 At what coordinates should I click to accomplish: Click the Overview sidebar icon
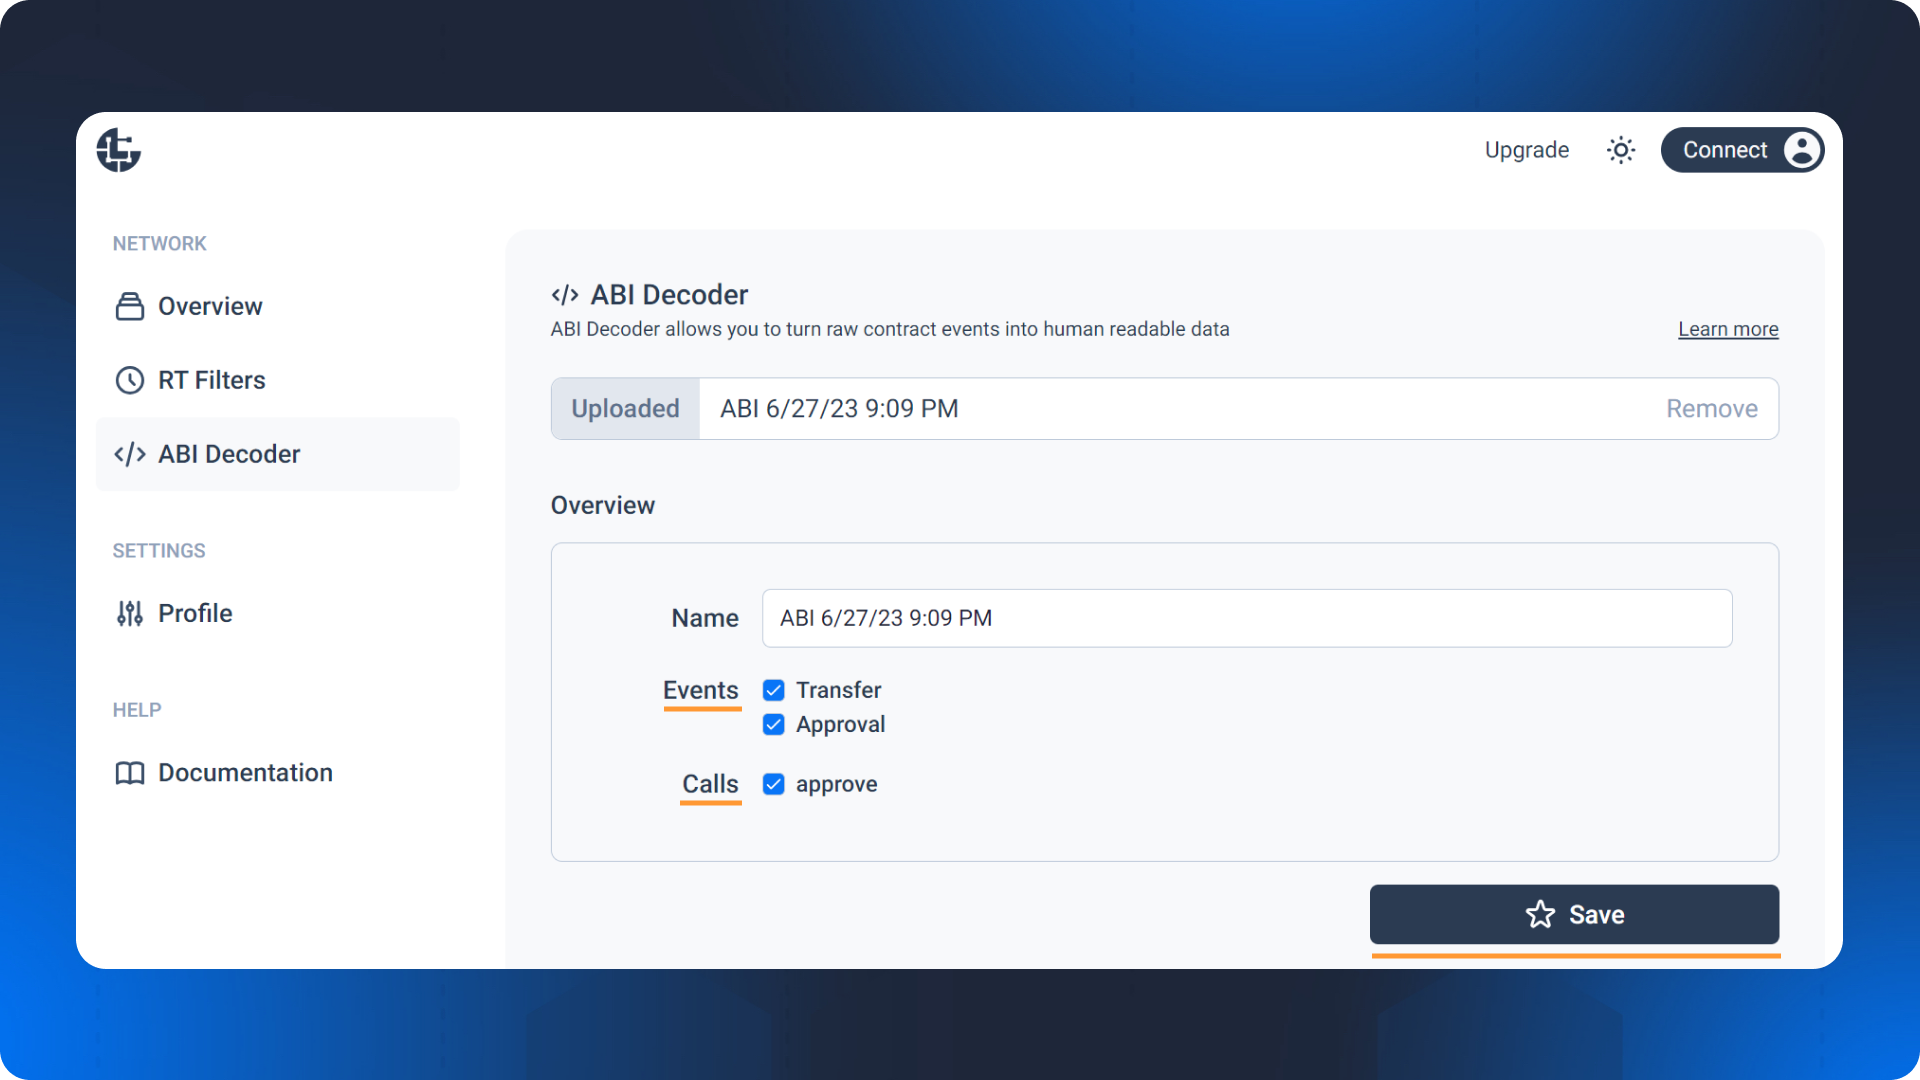pos(130,306)
